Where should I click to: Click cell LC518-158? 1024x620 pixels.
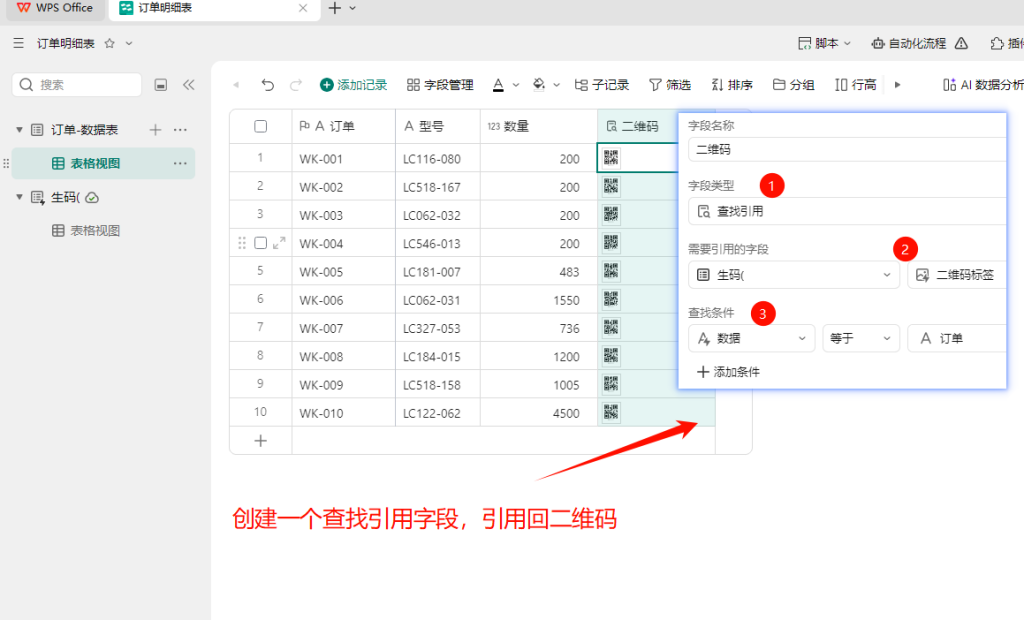438,385
